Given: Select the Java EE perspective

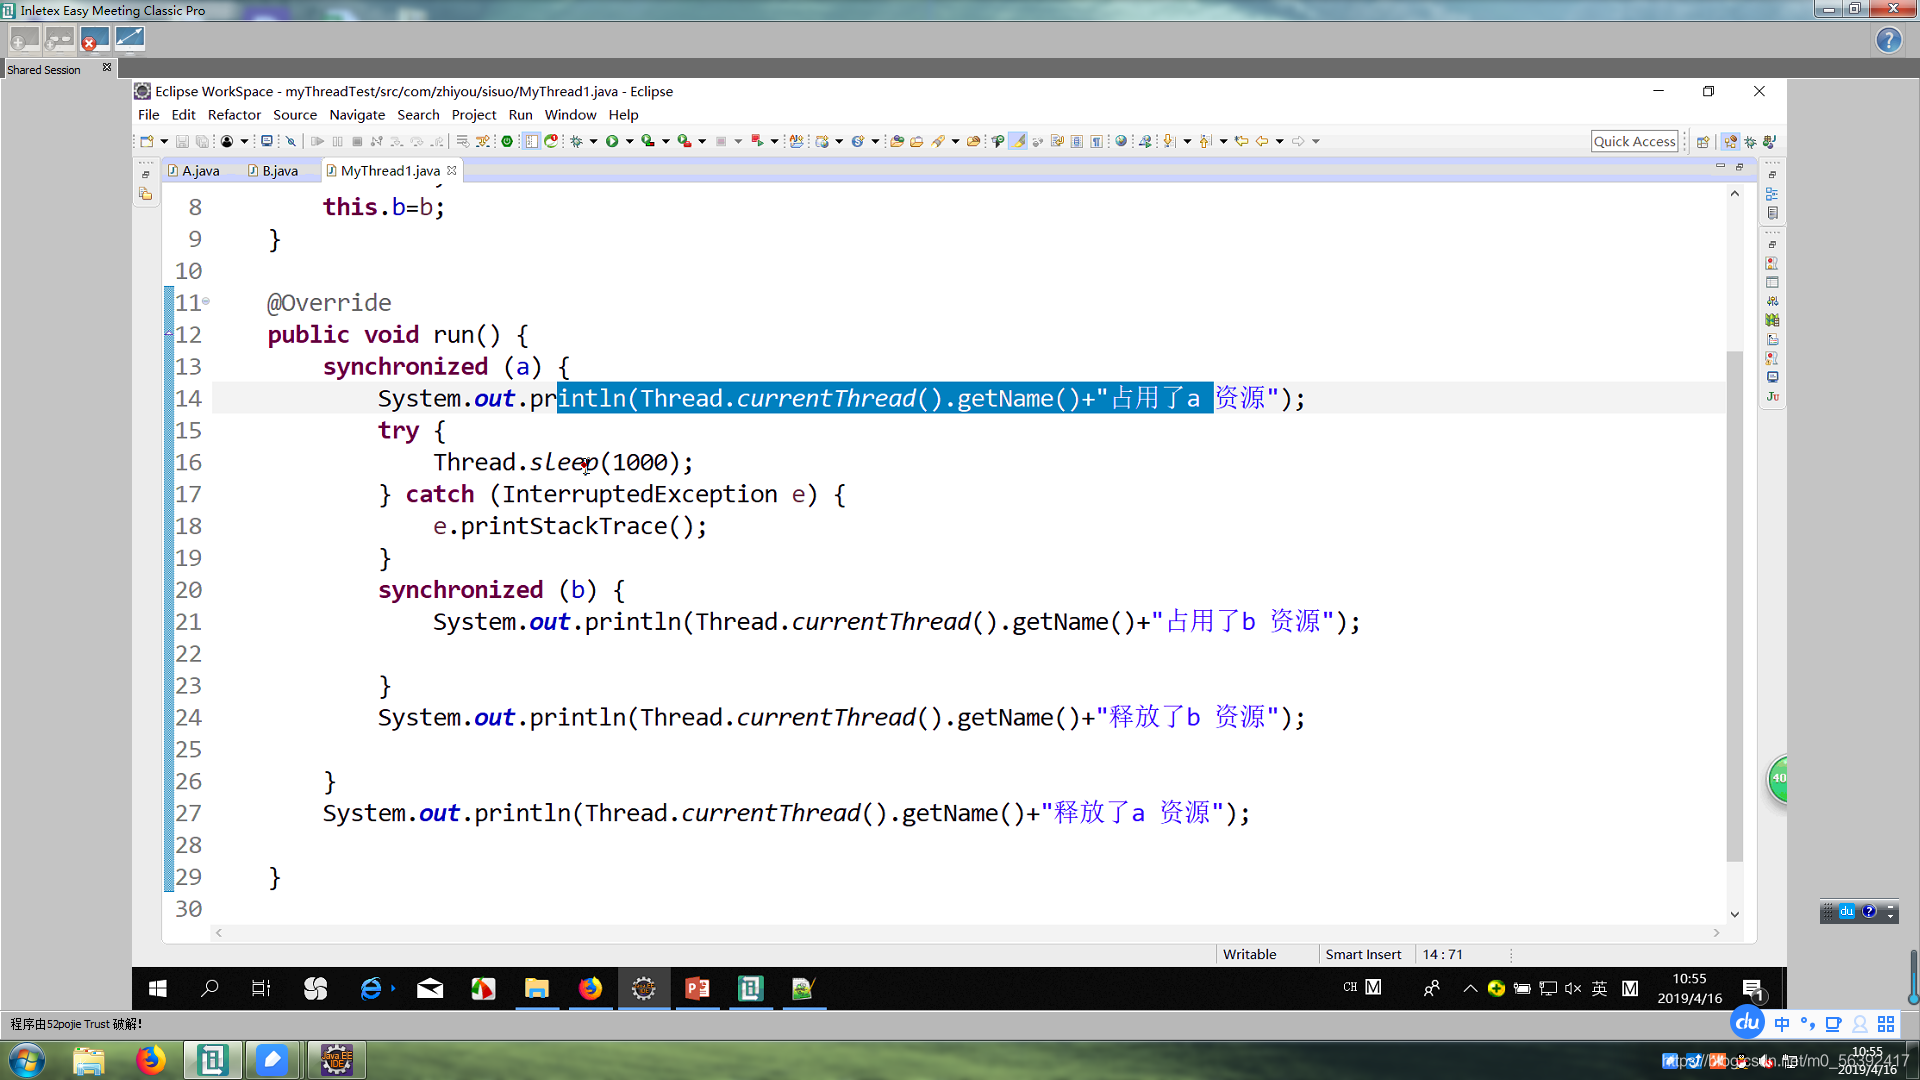Looking at the screenshot, I should [x=1730, y=141].
